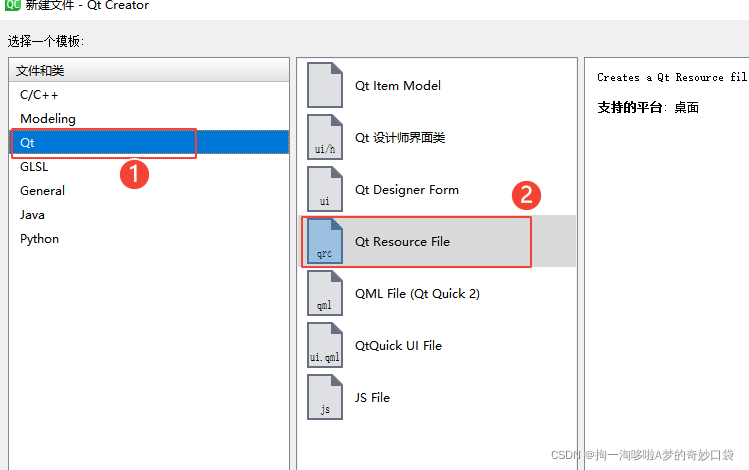
Task: Click the 支持的平台: 桌面 text
Action: click(648, 107)
